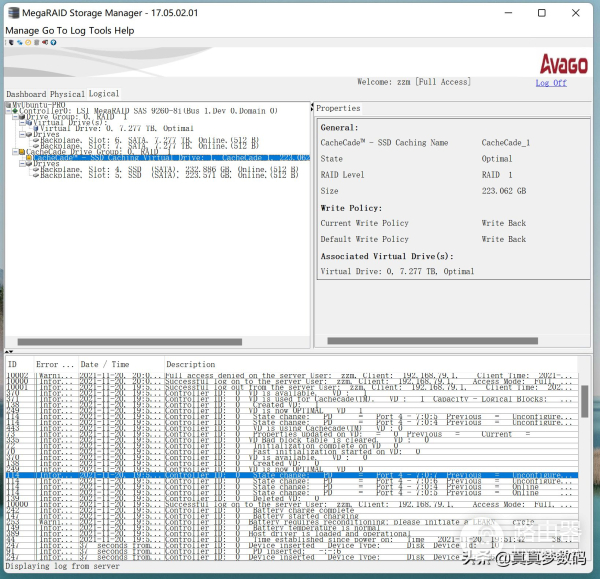Select the 'Full access denied' warning log row
Image resolution: width=600 pixels, height=579 pixels.
click(292, 375)
